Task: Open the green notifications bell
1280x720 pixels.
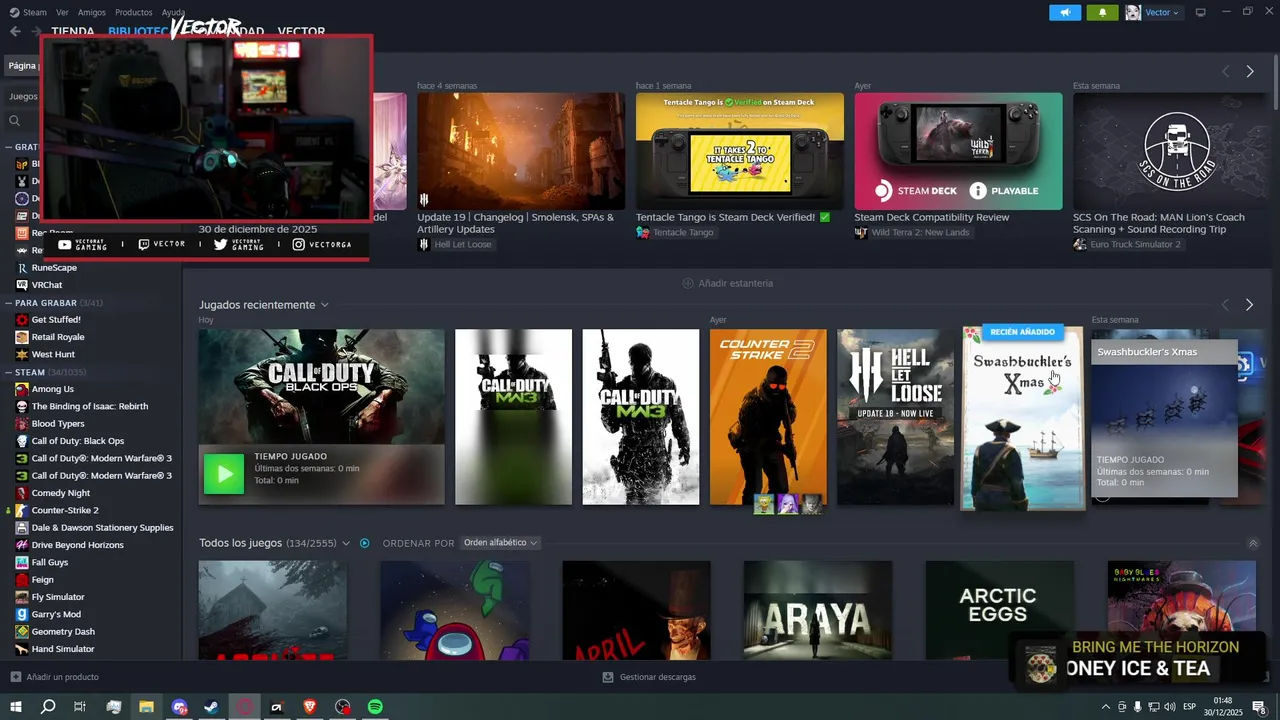Action: [x=1102, y=12]
